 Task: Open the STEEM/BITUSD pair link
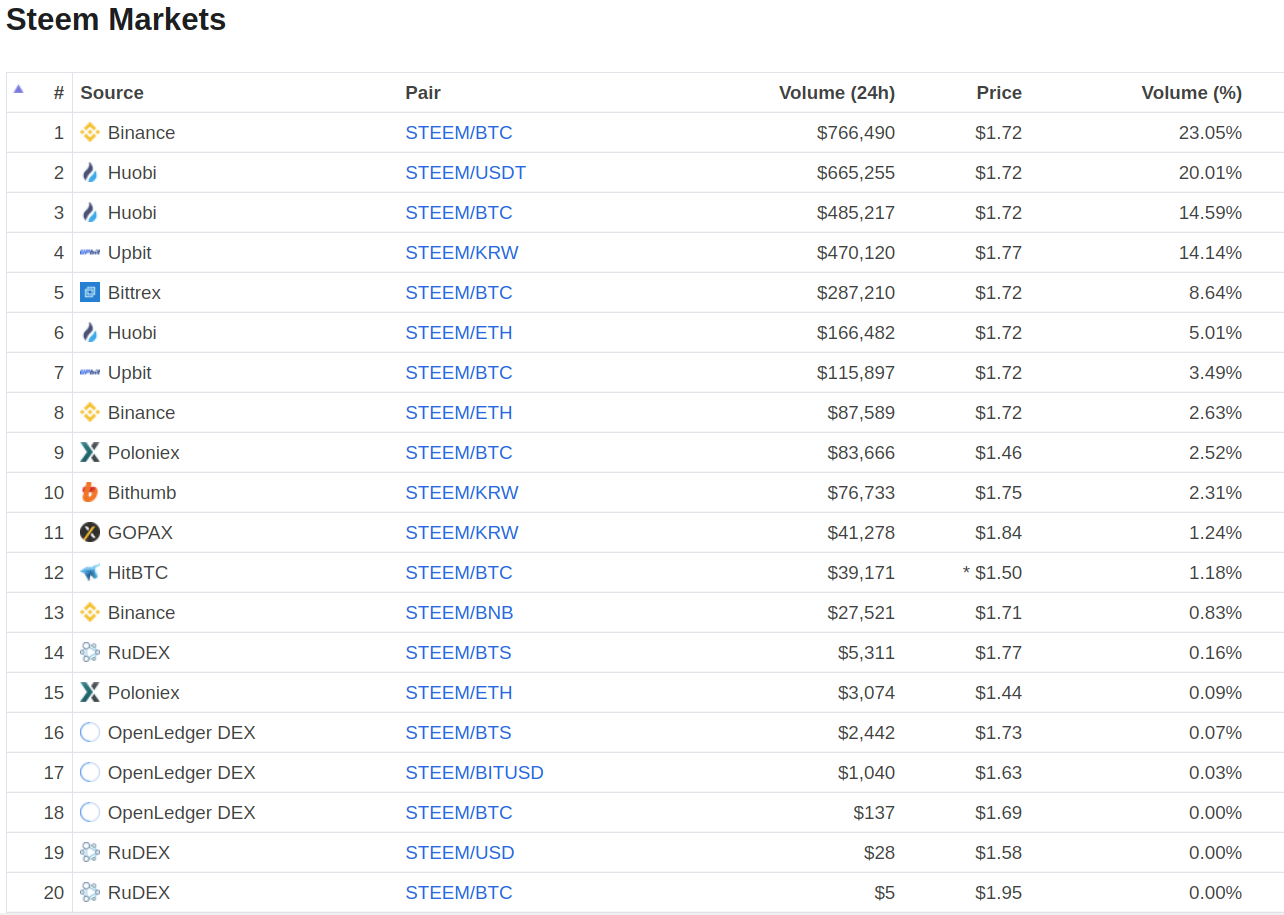tap(475, 773)
